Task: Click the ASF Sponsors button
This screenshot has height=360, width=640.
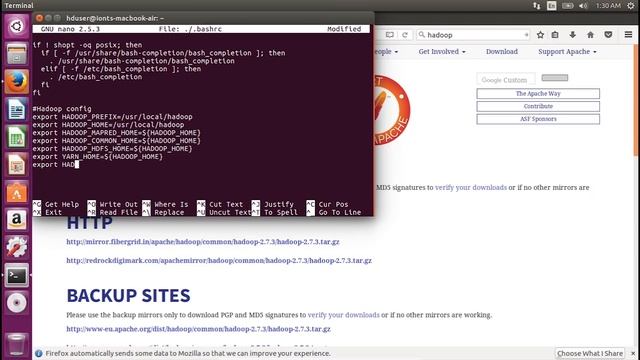Action: point(538,119)
